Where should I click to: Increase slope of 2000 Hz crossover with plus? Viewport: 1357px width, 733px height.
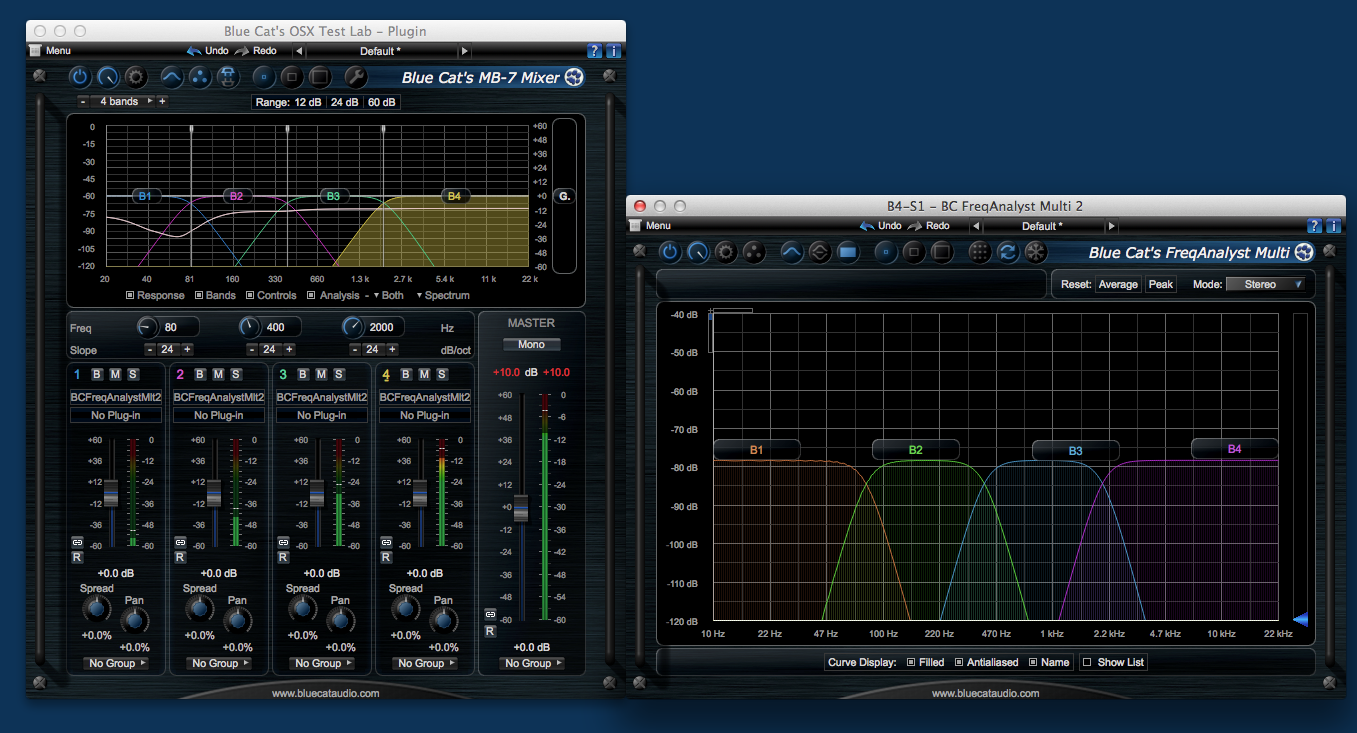(x=392, y=349)
